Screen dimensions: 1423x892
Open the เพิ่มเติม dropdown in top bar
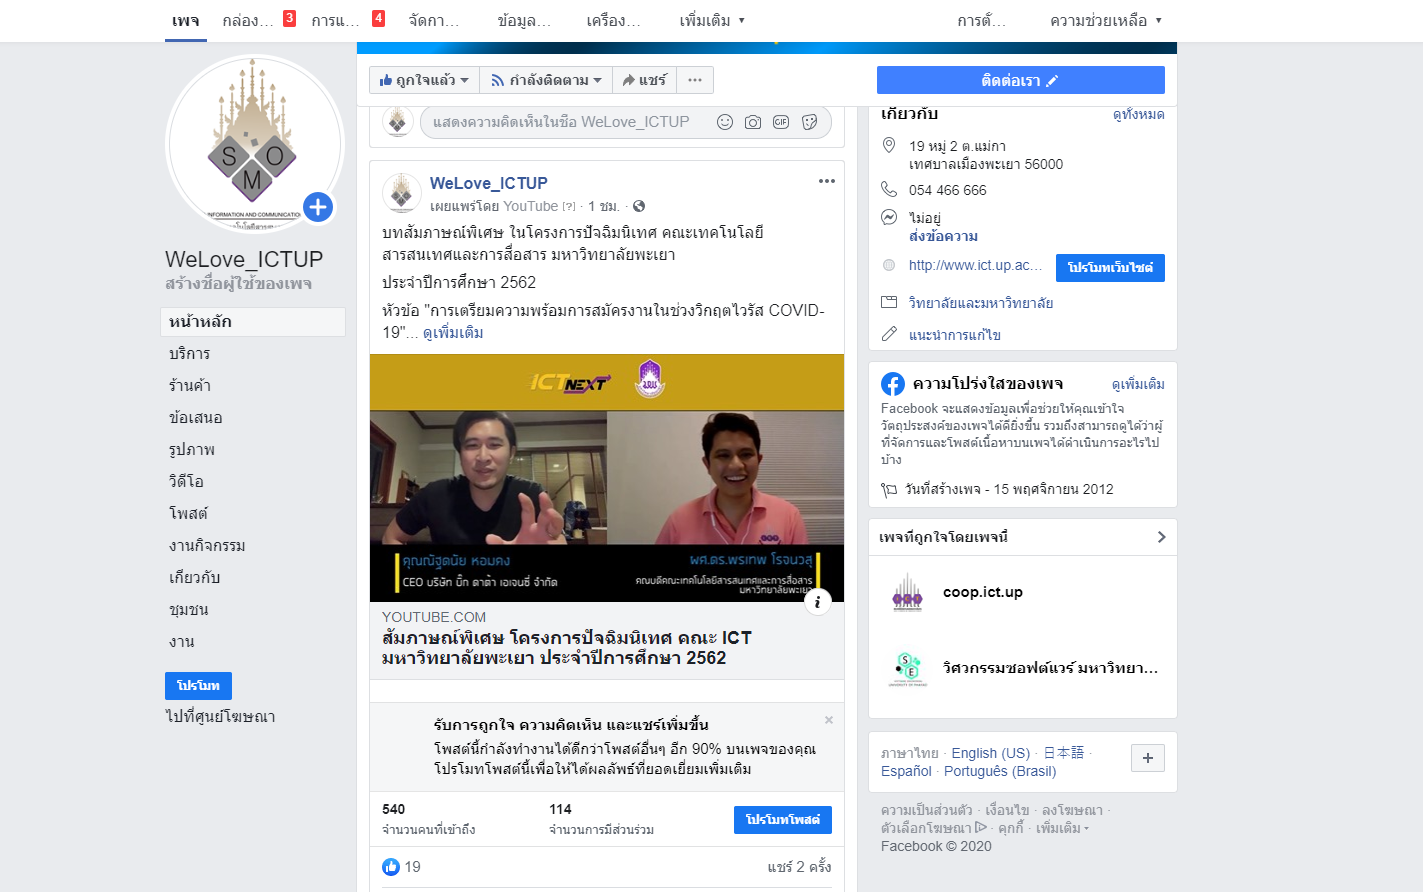click(712, 20)
